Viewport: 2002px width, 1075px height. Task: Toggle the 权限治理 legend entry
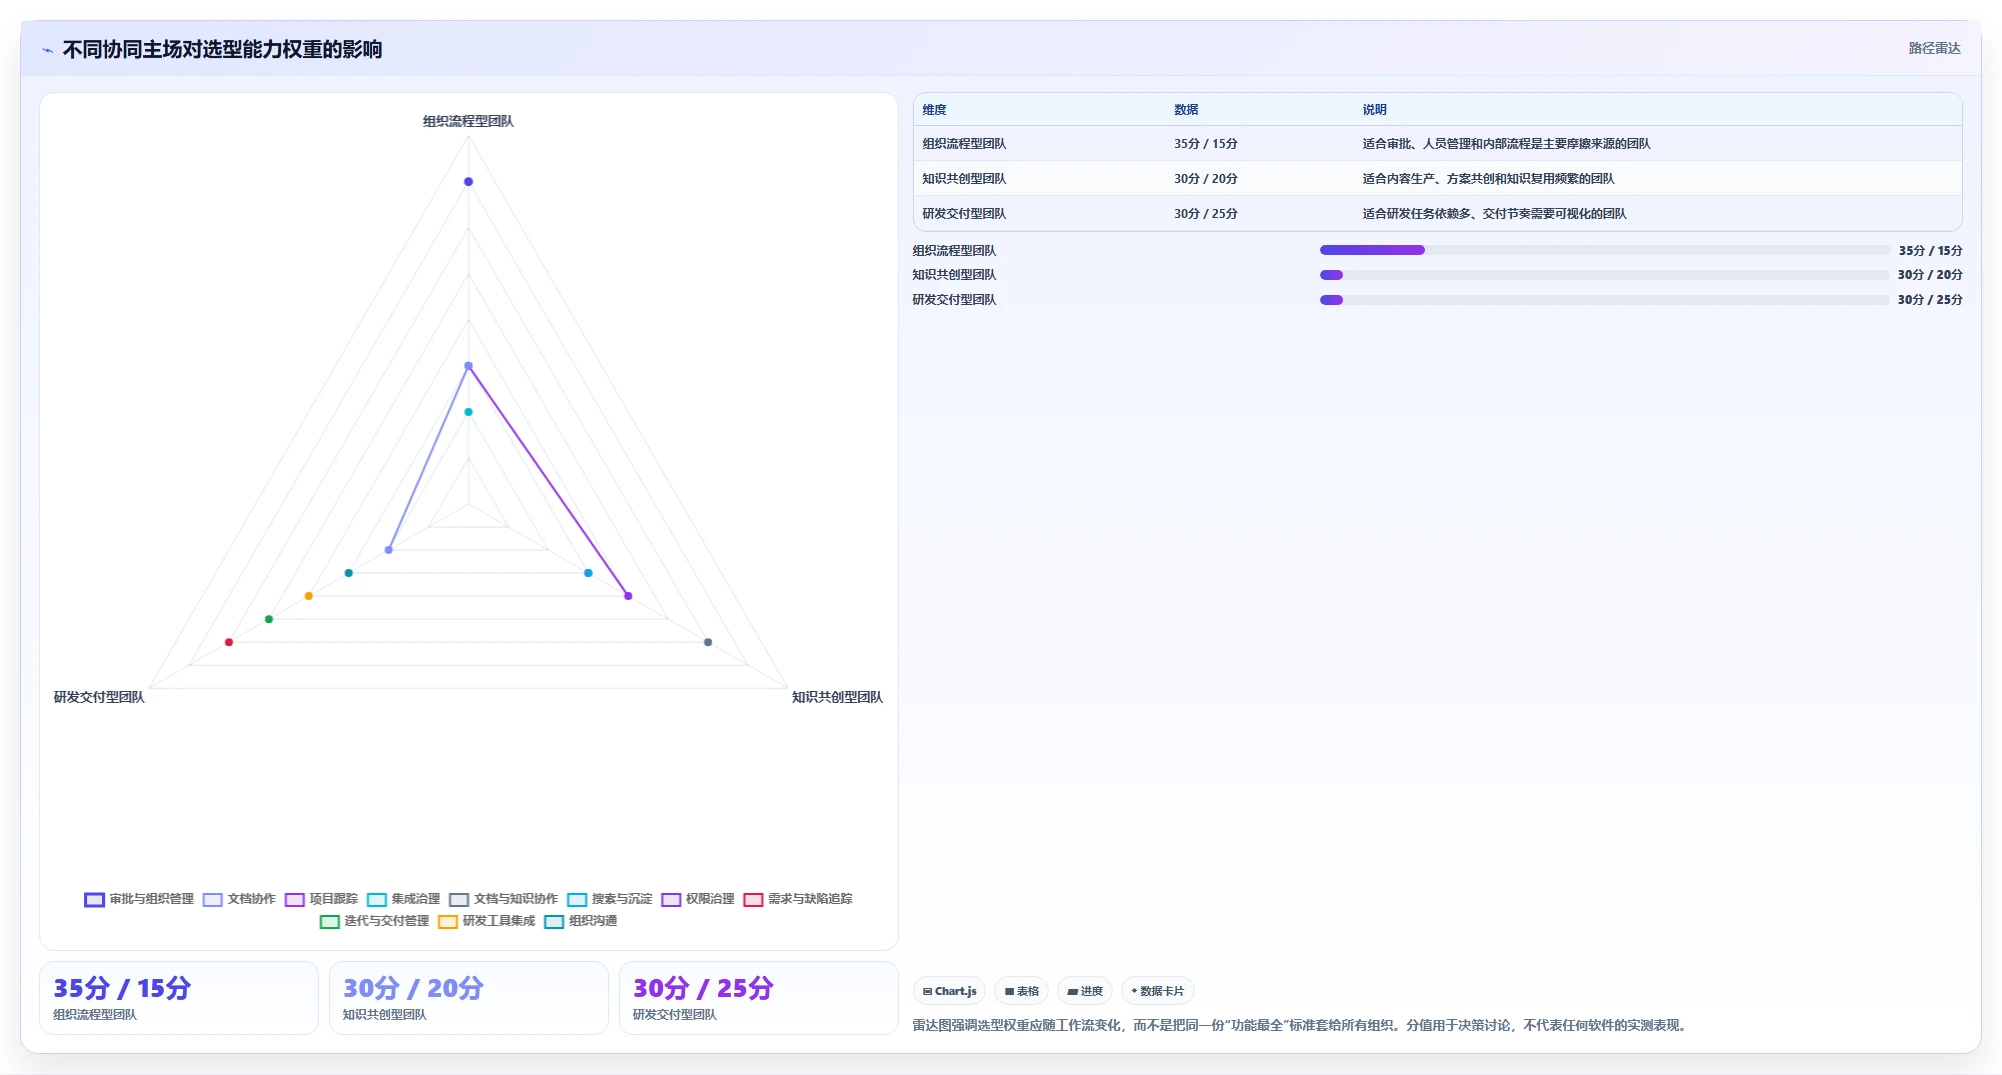pyautogui.click(x=697, y=899)
